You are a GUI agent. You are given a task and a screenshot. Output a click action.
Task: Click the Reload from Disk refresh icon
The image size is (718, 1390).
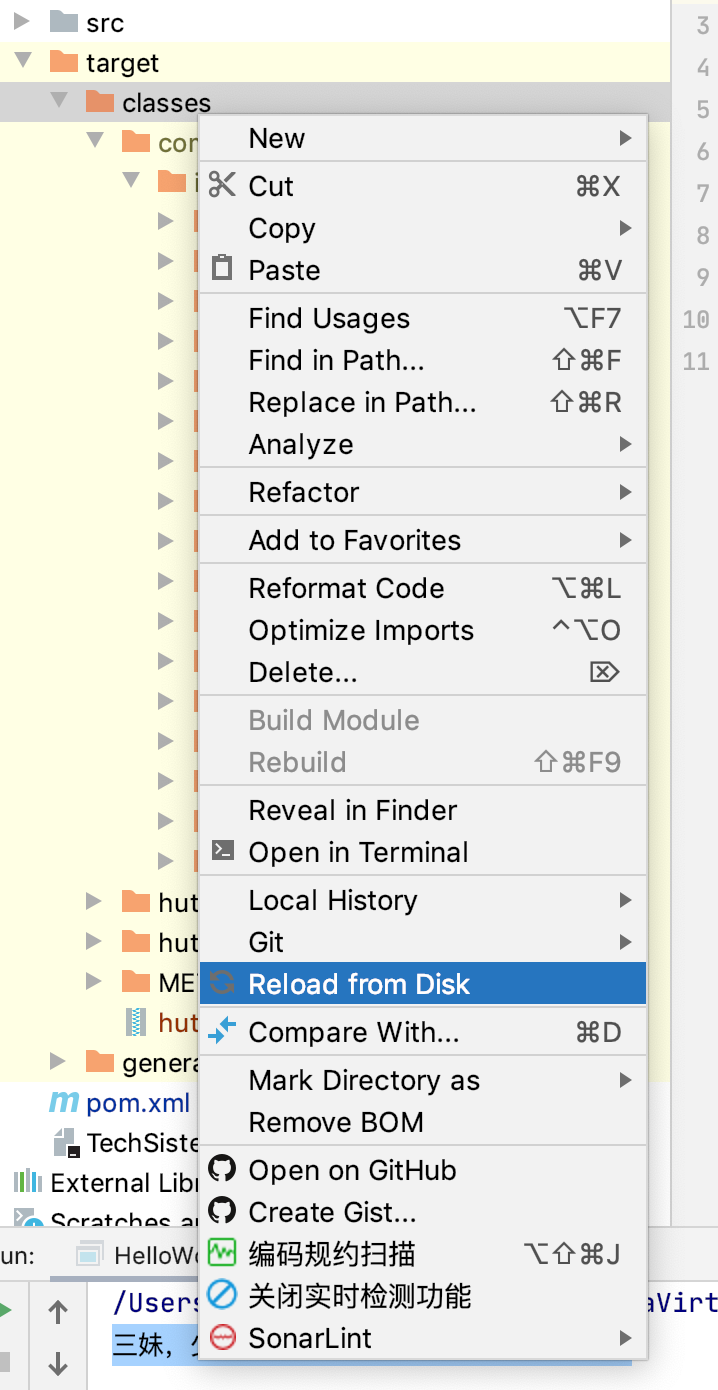coord(222,983)
